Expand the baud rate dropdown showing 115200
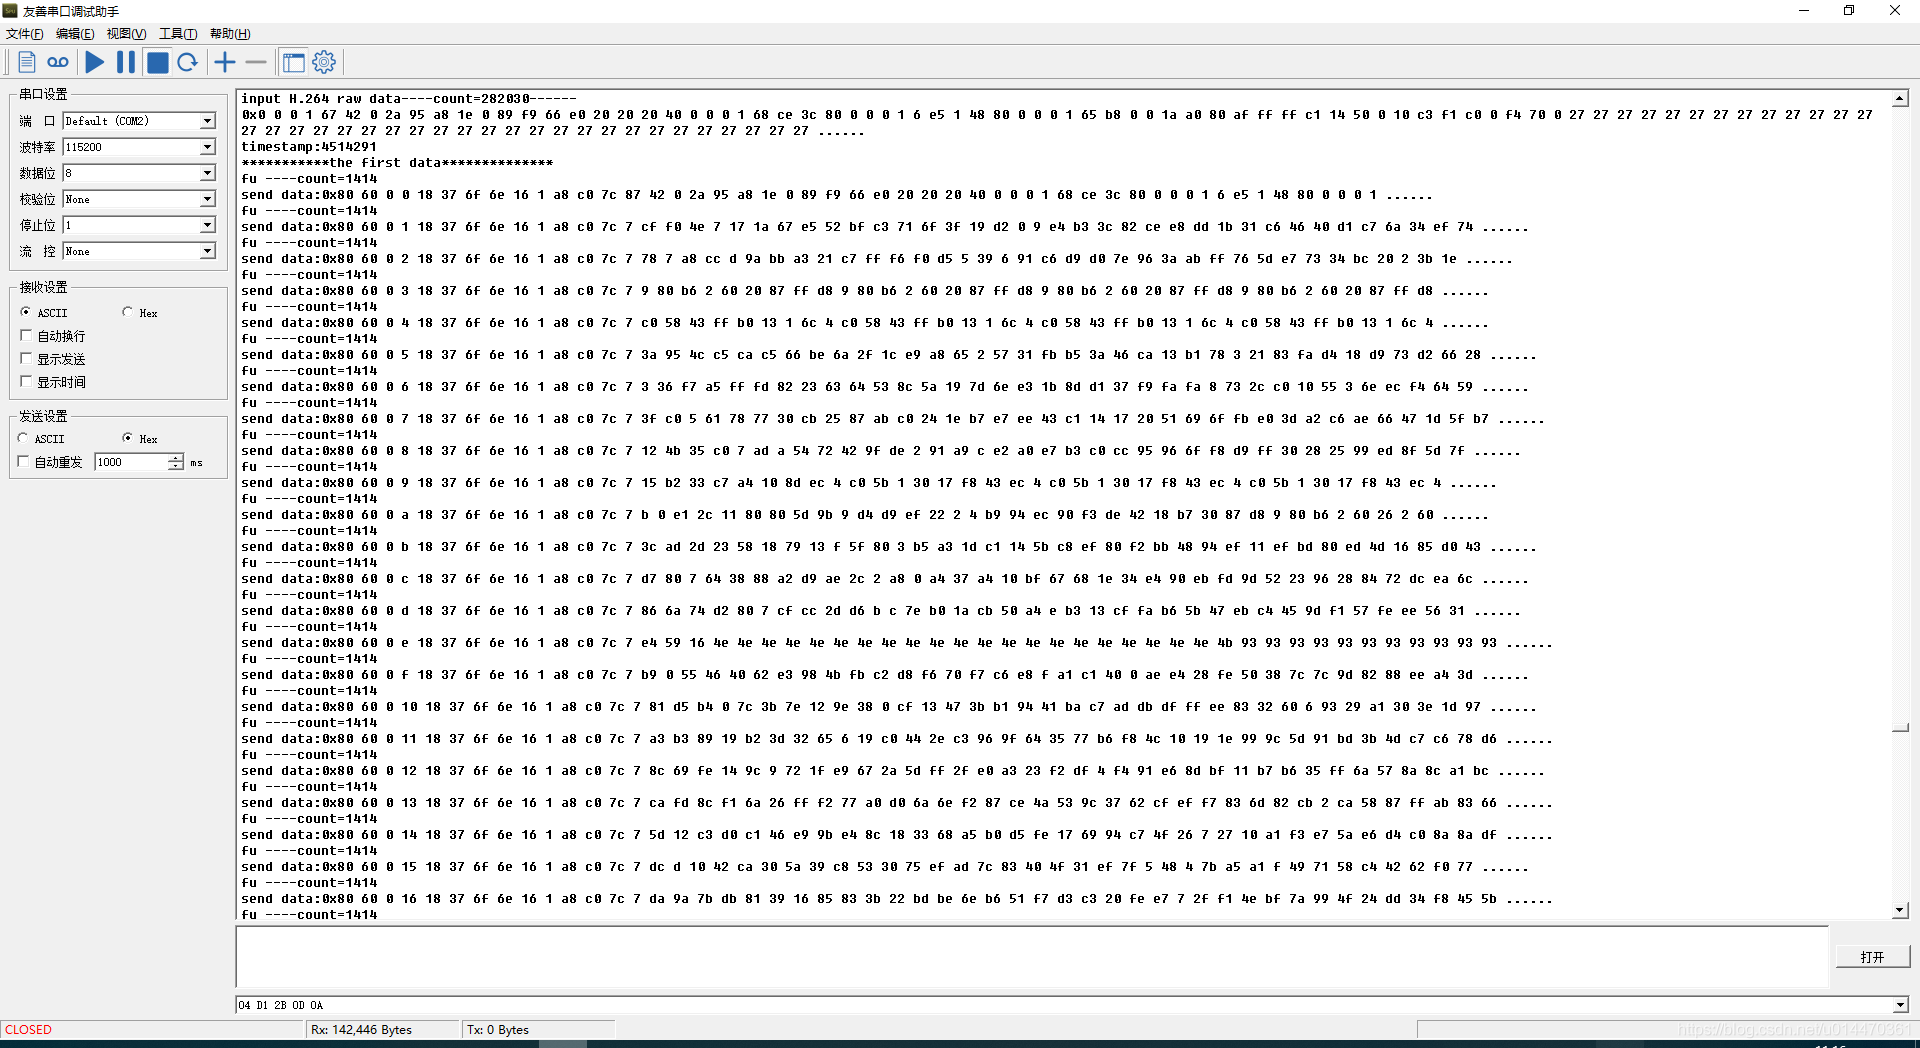 click(207, 147)
